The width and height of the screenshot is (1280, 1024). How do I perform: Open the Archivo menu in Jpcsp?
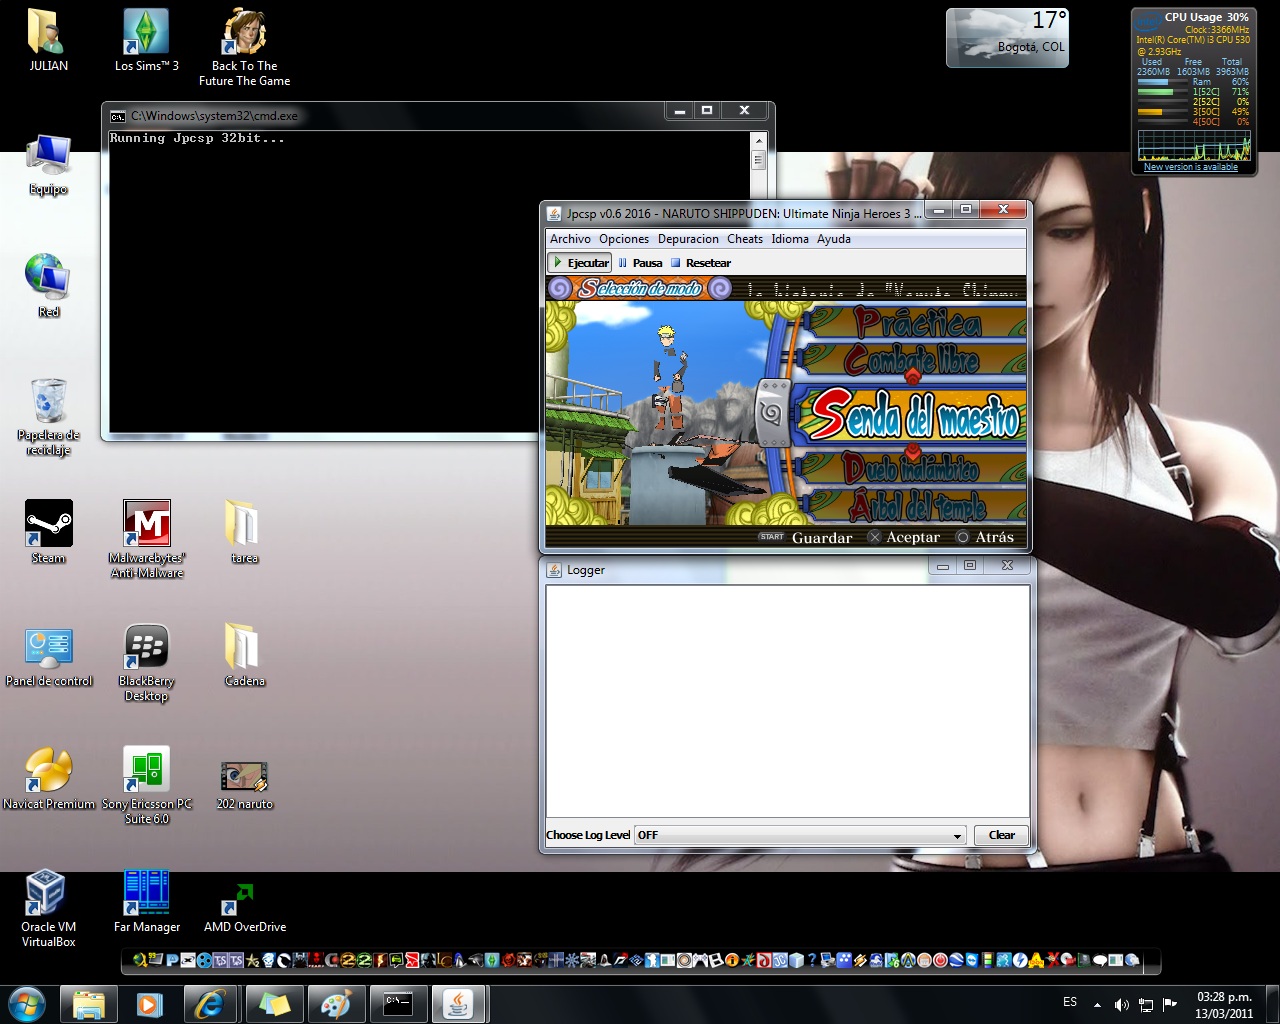(570, 239)
